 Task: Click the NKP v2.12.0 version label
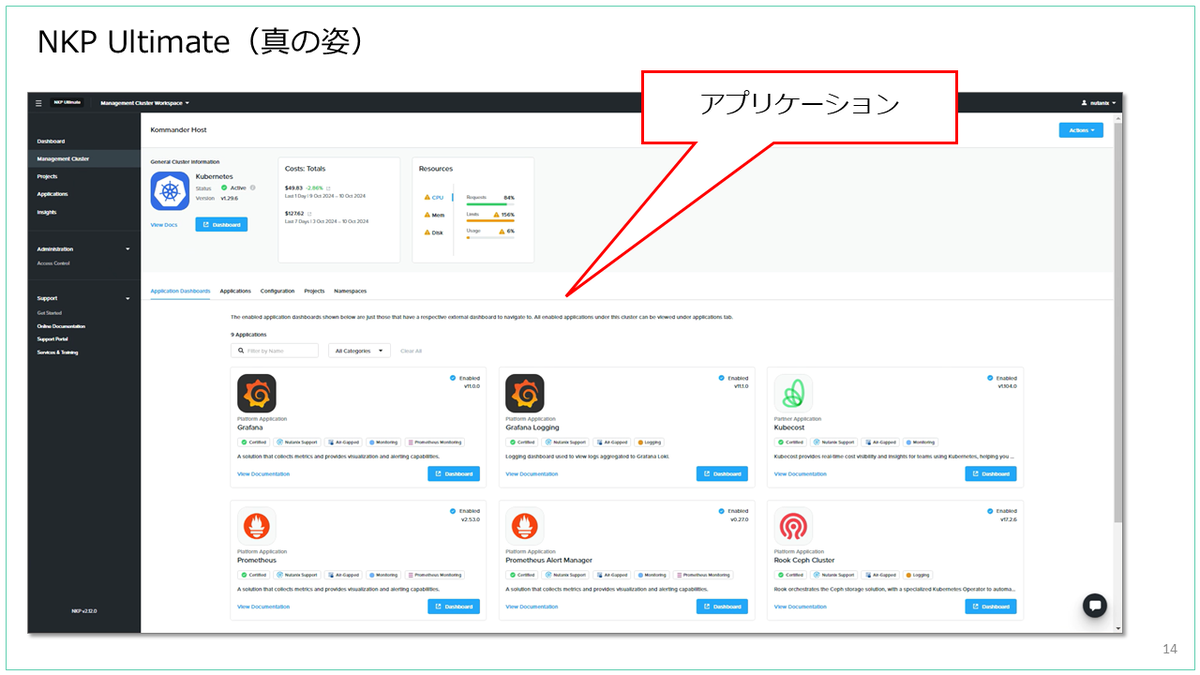[84, 610]
